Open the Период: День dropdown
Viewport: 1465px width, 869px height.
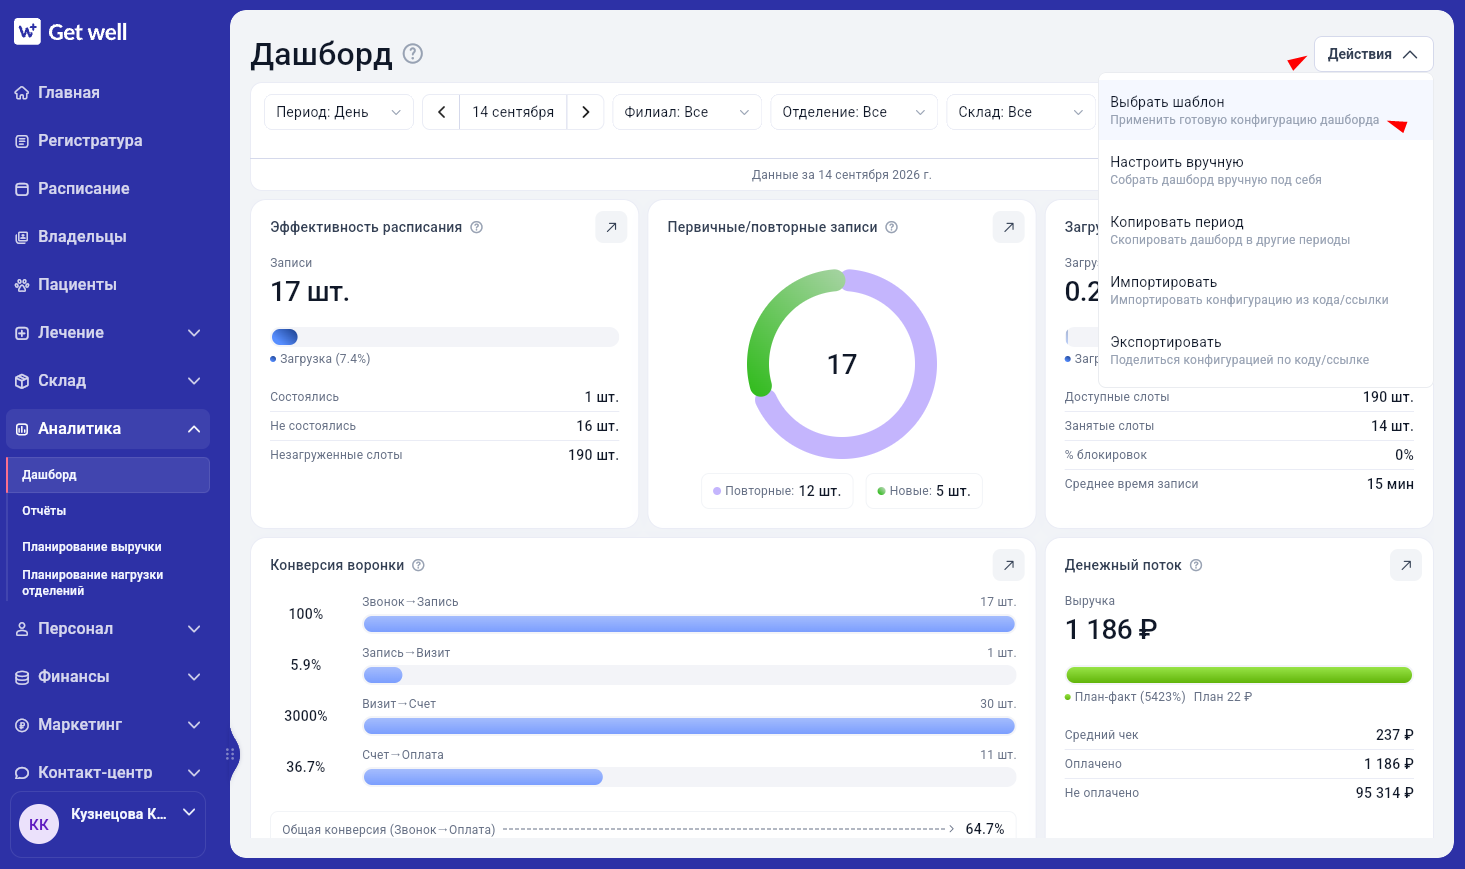pyautogui.click(x=339, y=112)
